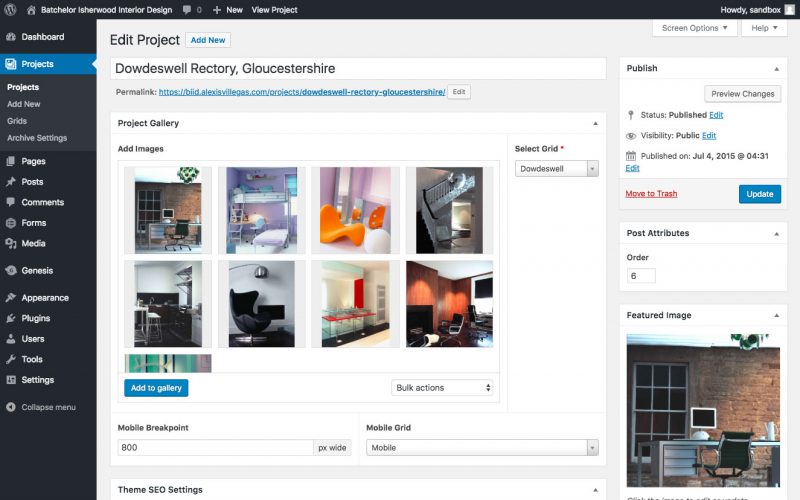800x500 pixels.
Task: Click the Settings sidebar icon
Action: [11, 380]
